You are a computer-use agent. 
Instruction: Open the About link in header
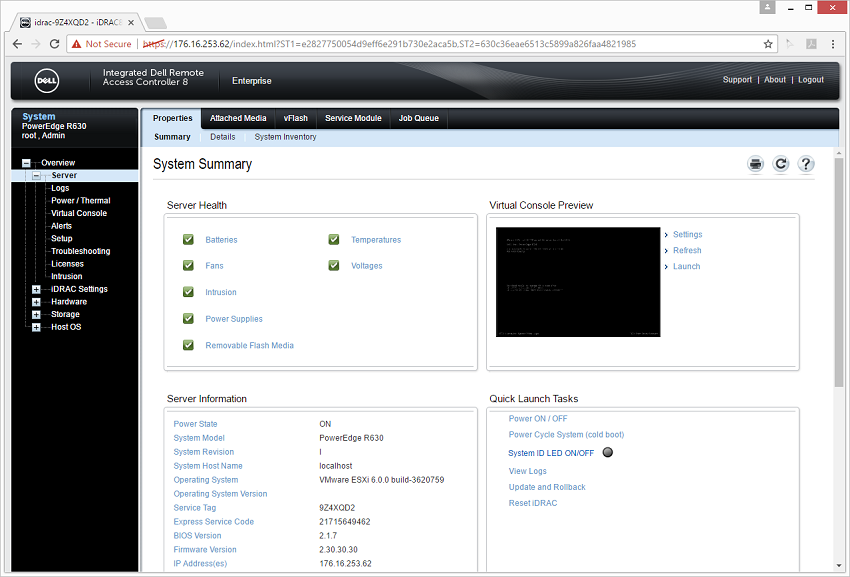(775, 80)
